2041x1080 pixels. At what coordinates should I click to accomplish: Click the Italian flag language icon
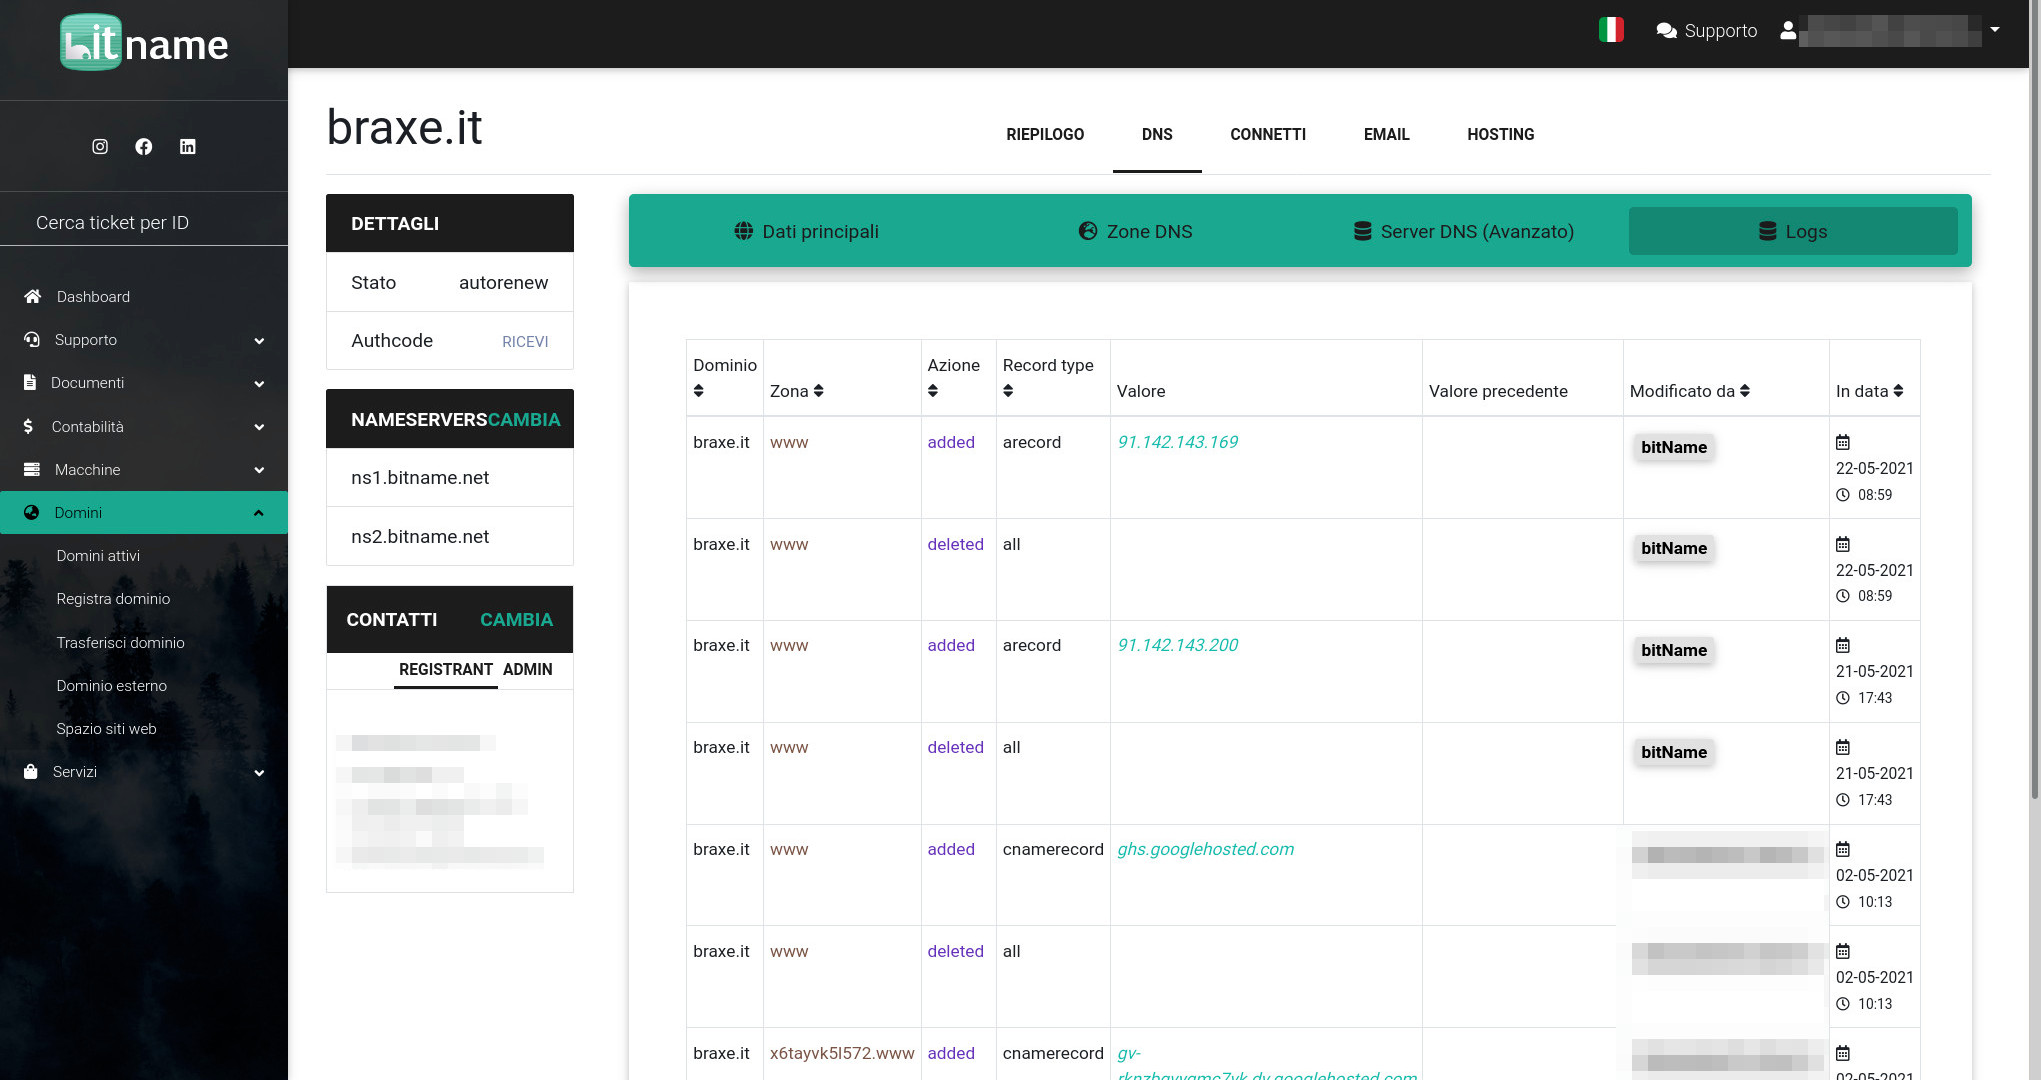coord(1611,30)
